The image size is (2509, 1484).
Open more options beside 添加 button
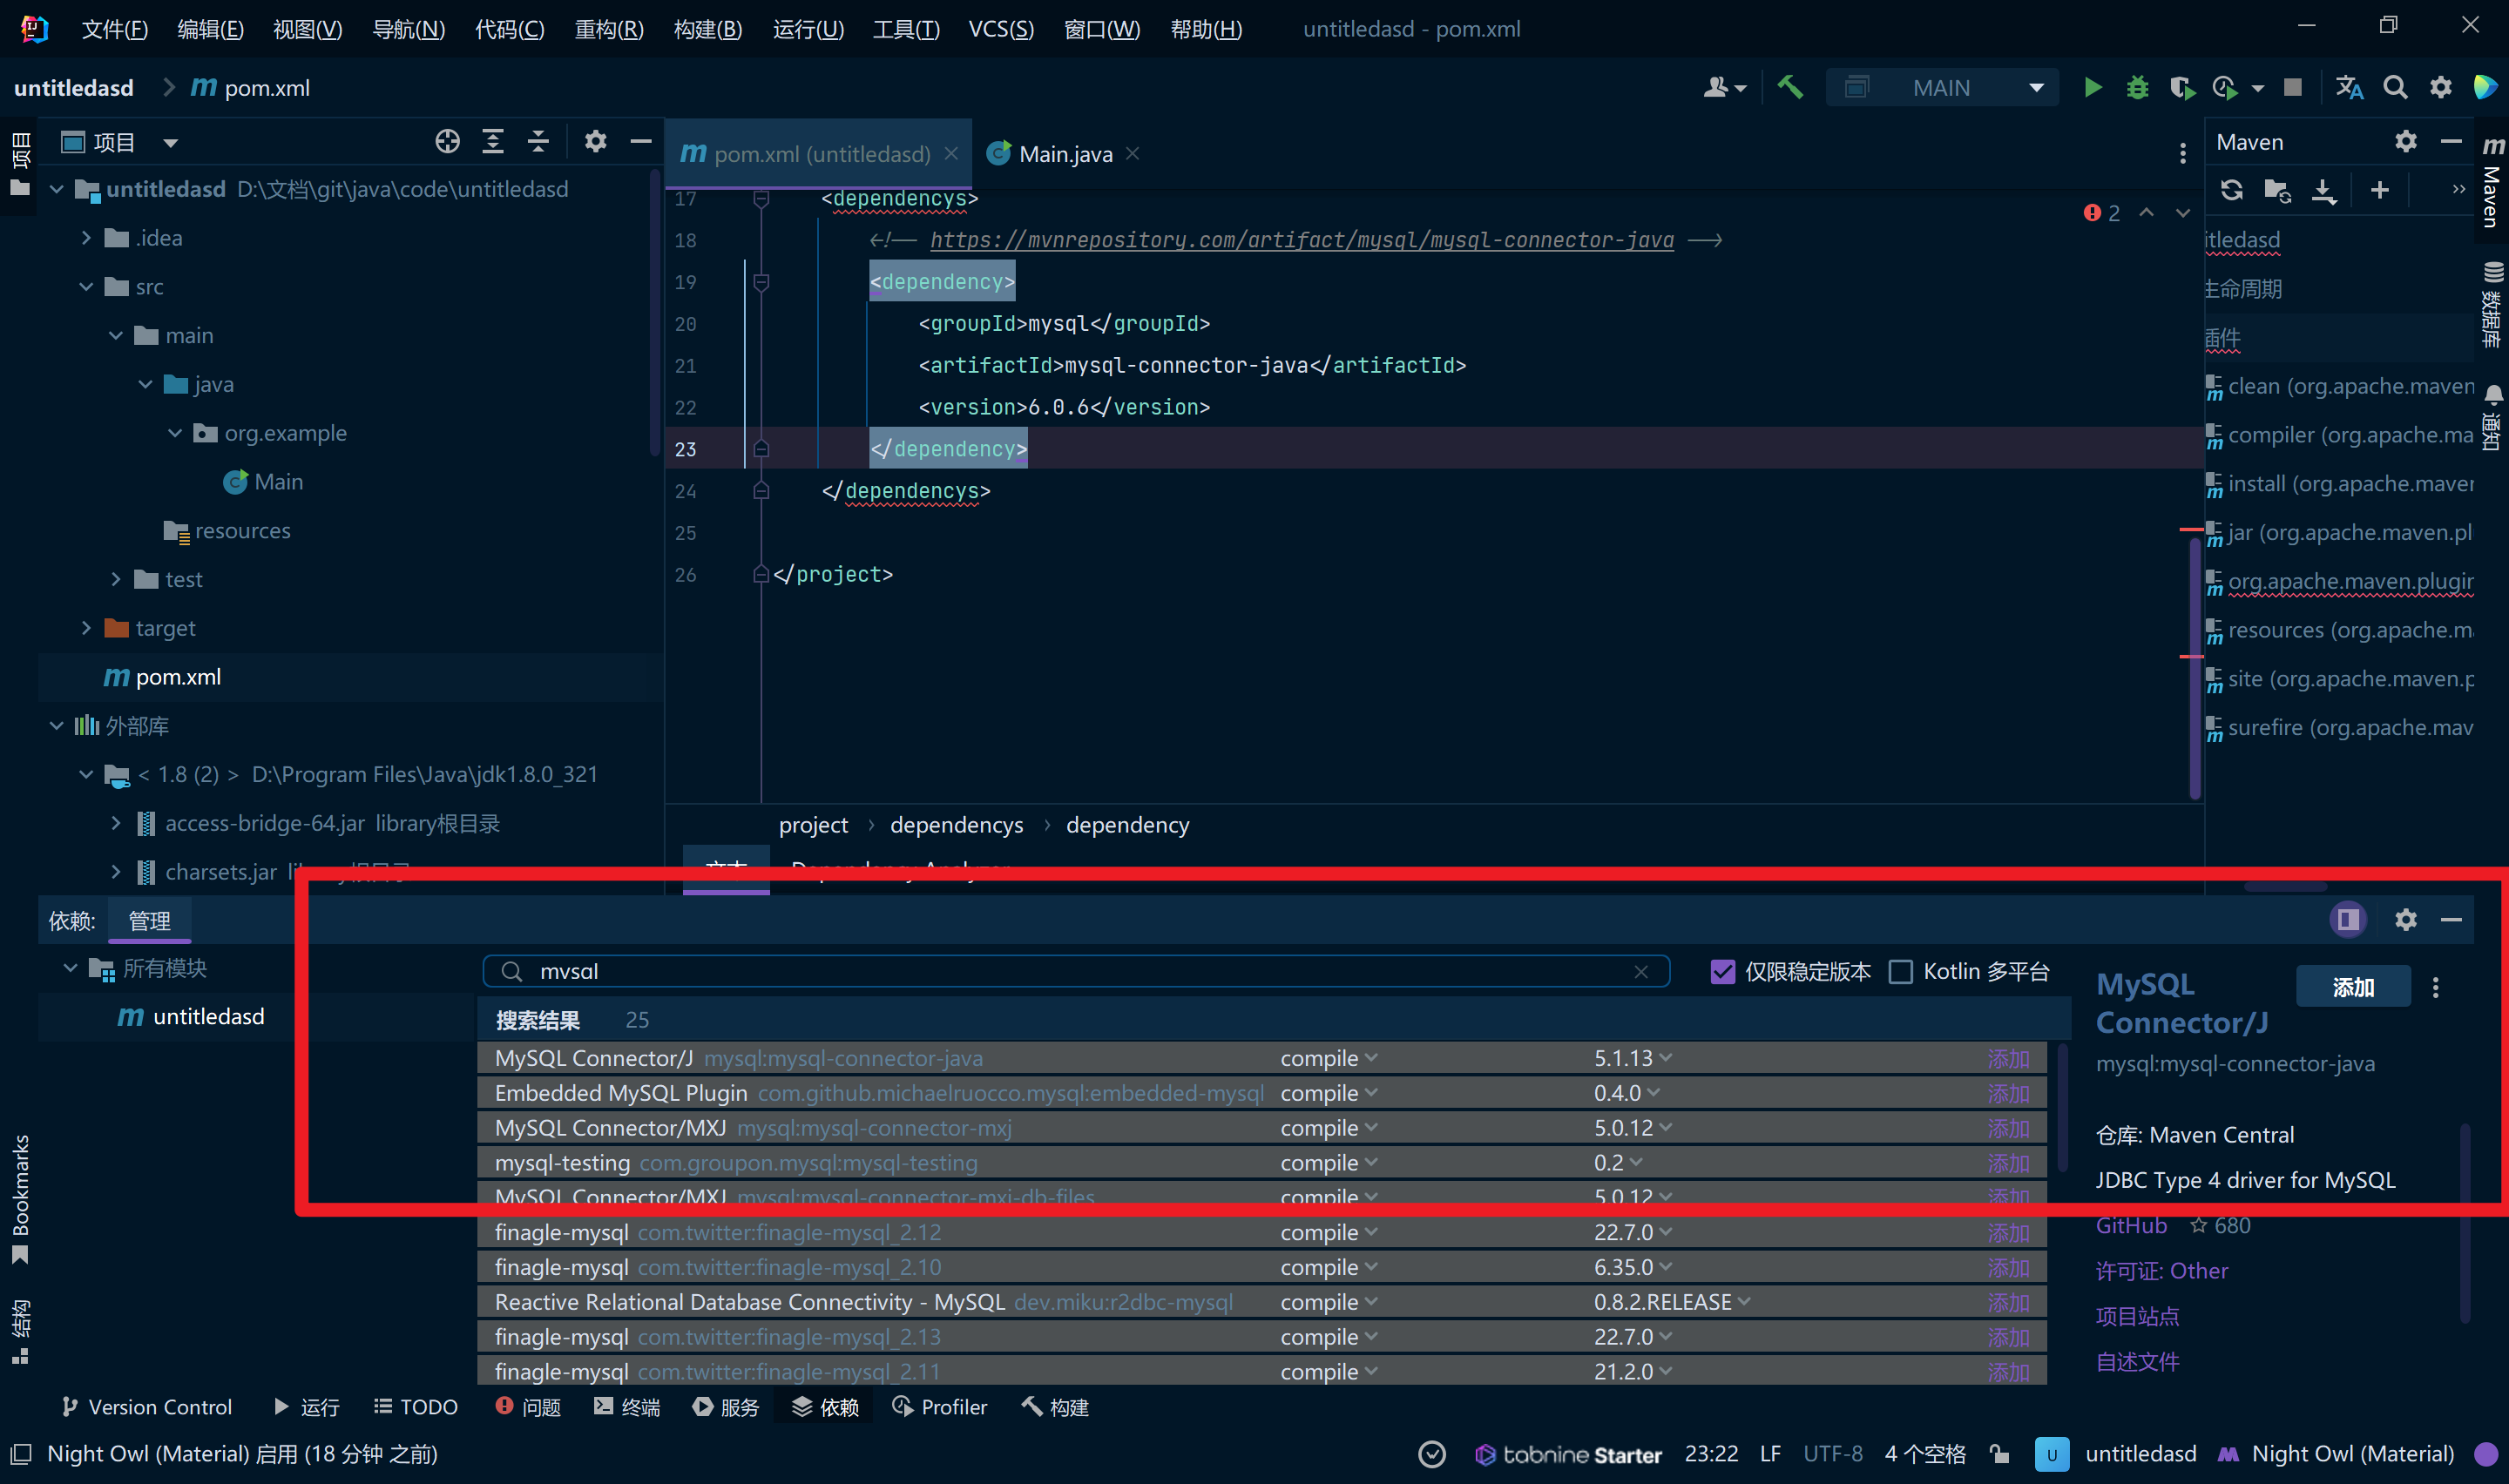[2436, 987]
